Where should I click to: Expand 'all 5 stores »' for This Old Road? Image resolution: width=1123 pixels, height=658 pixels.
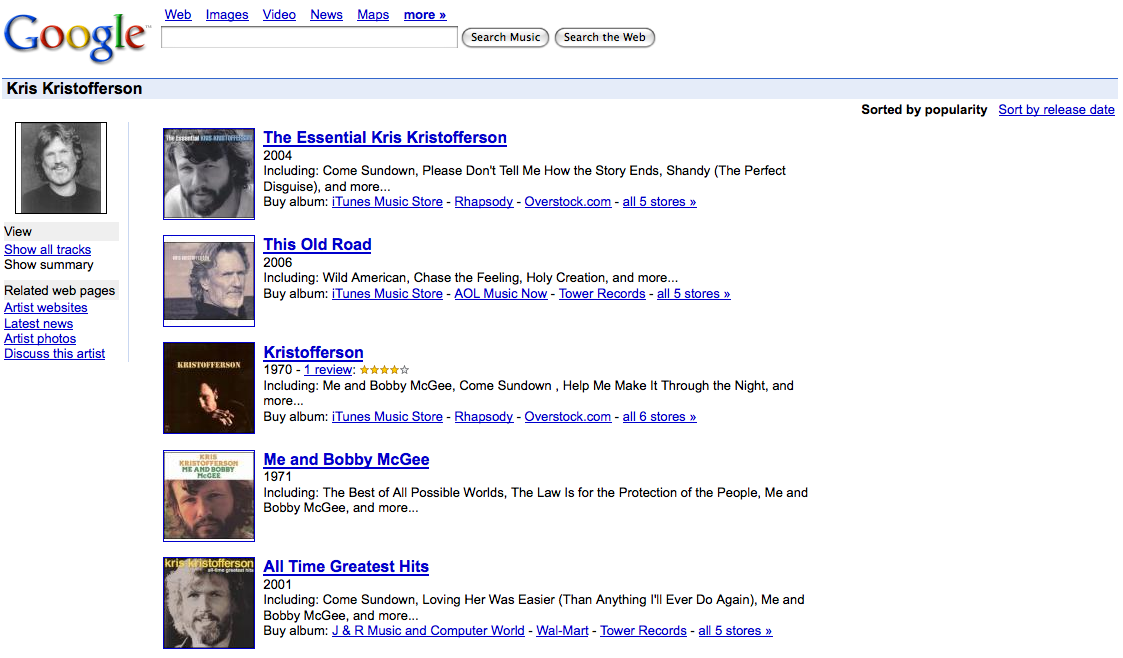pyautogui.click(x=693, y=294)
